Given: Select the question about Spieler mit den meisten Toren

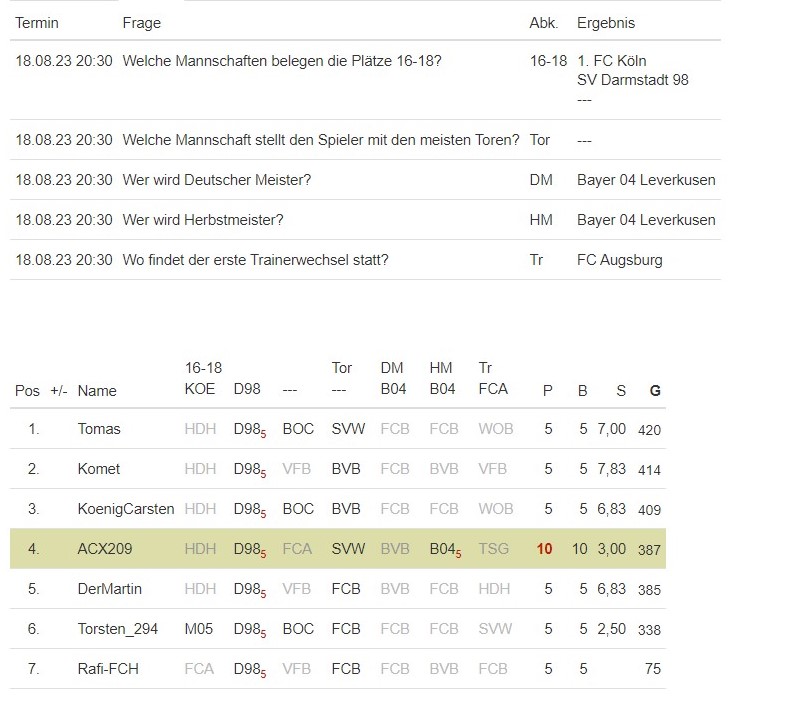Looking at the screenshot, I should tap(321, 140).
